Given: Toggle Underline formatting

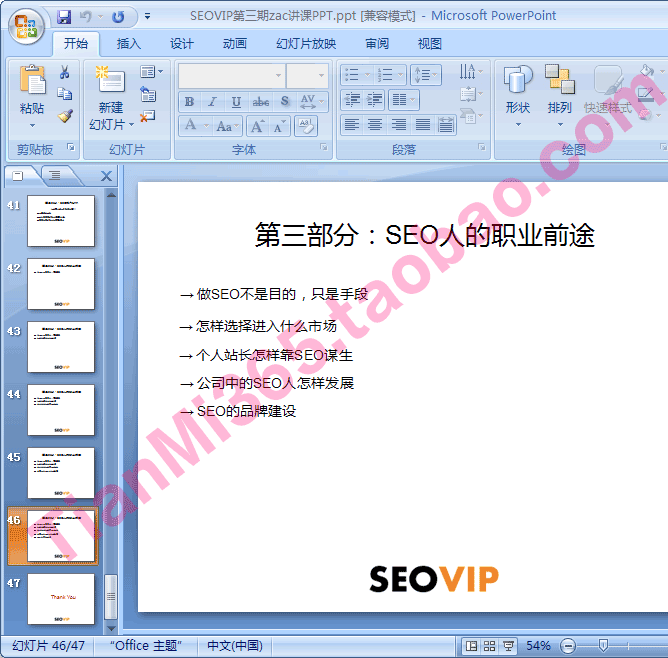Looking at the screenshot, I should (236, 102).
